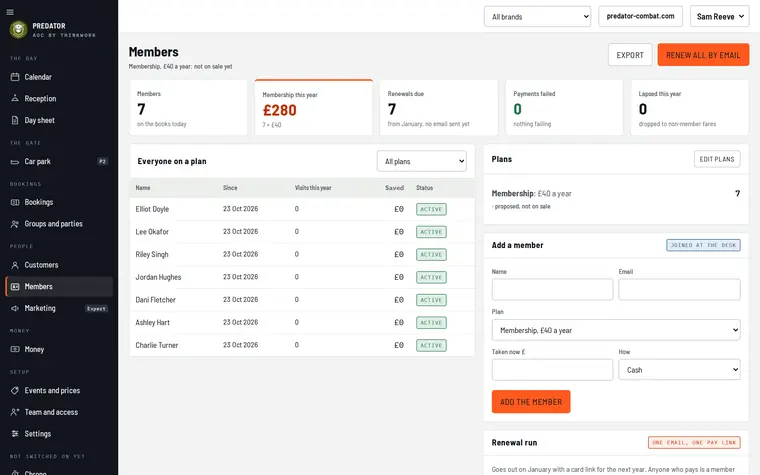Screen dimensions: 760x475
Task: Click the predator-combat.com link button
Action: pyautogui.click(x=640, y=16)
